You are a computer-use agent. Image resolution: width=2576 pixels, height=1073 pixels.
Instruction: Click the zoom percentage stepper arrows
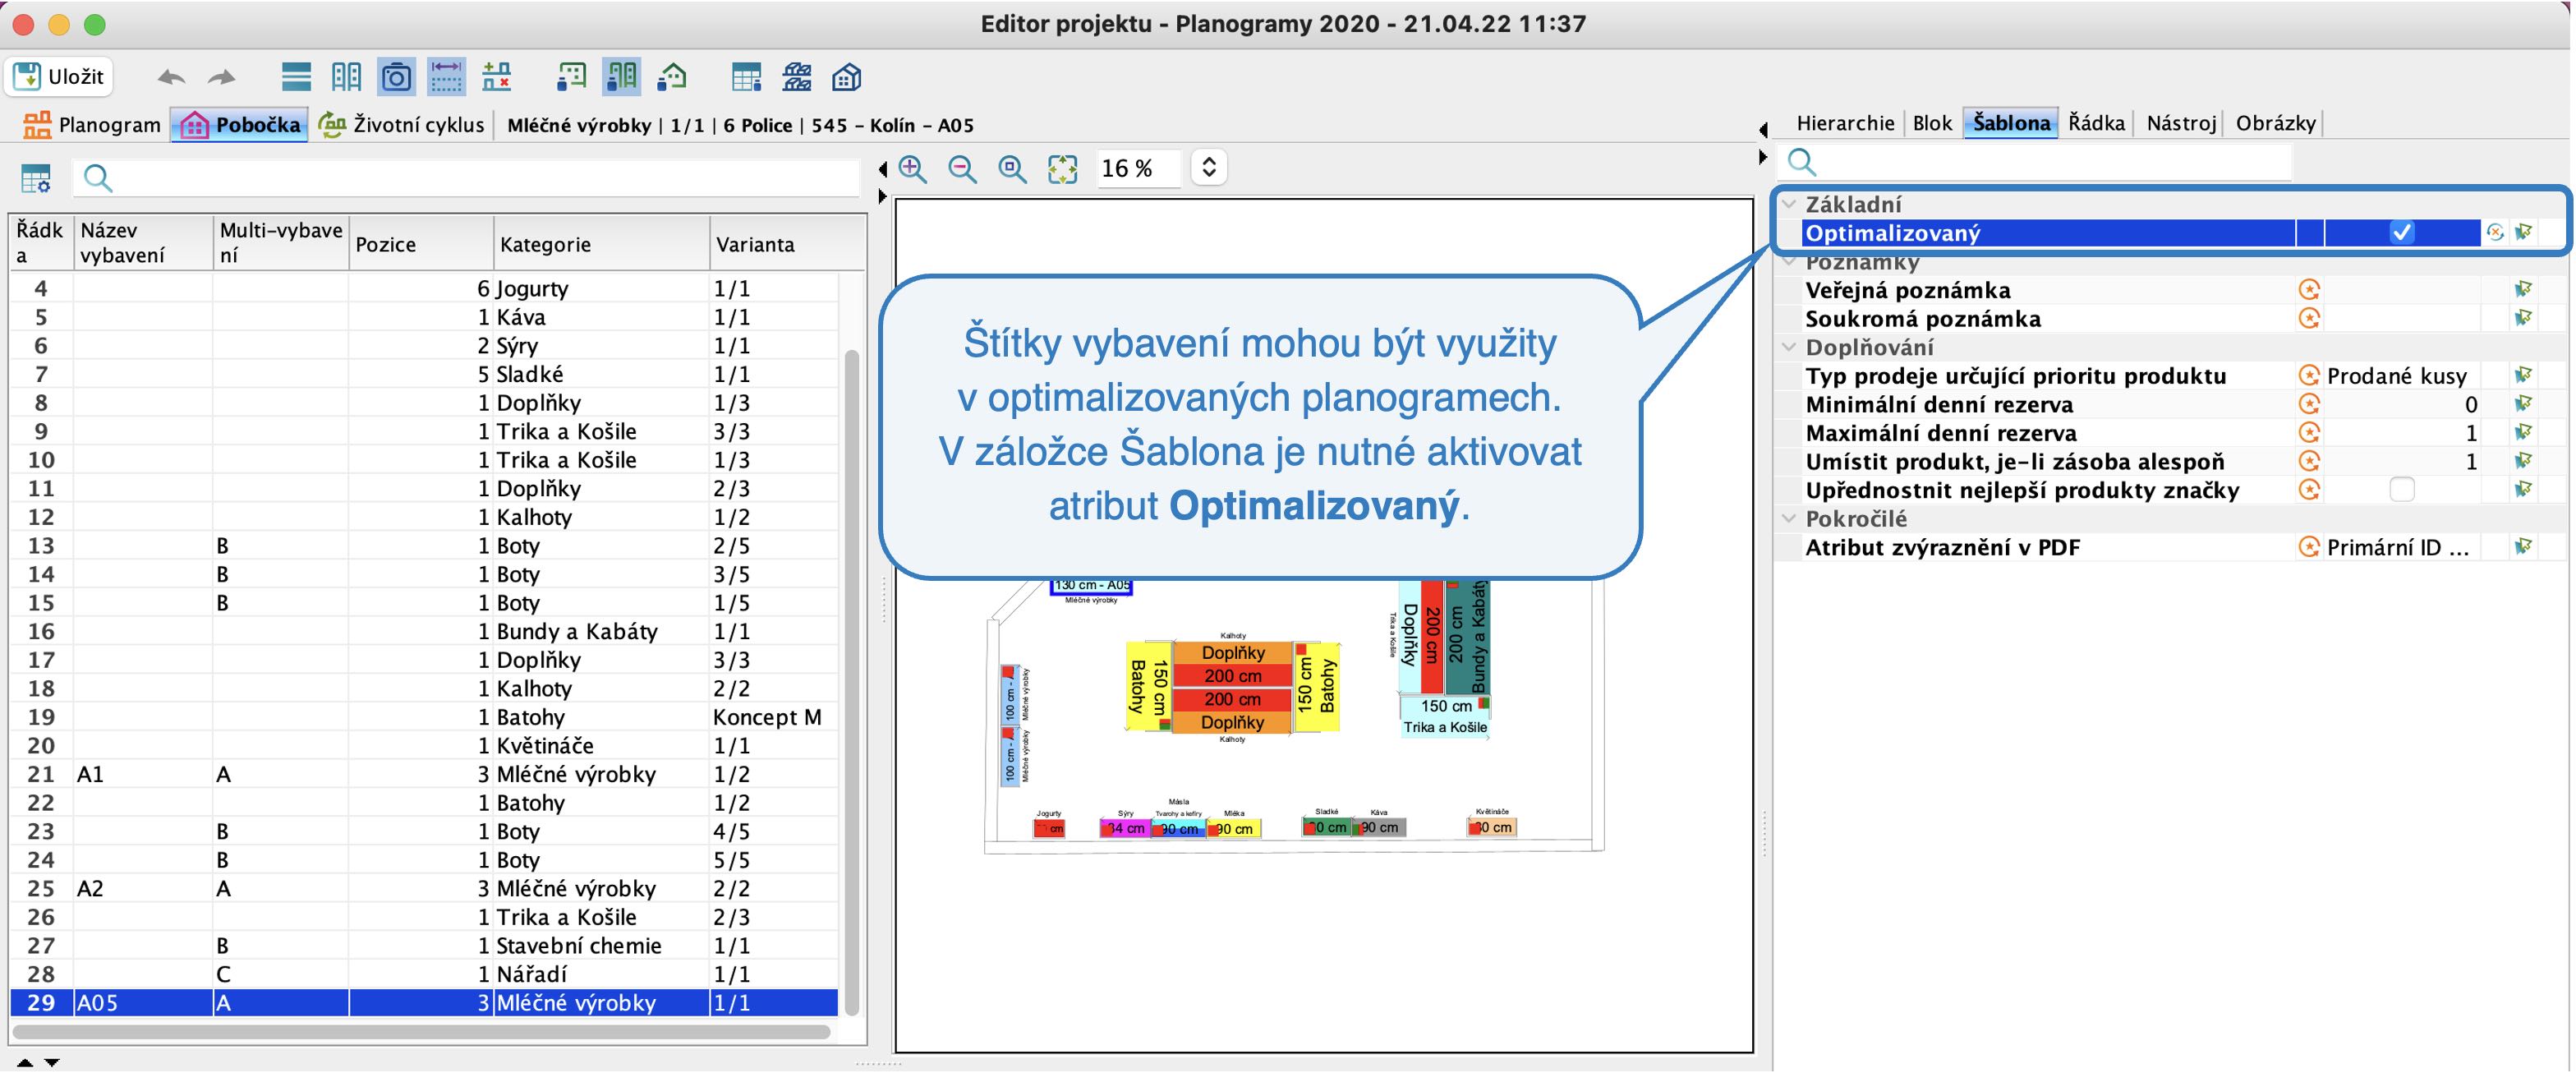click(x=1209, y=168)
